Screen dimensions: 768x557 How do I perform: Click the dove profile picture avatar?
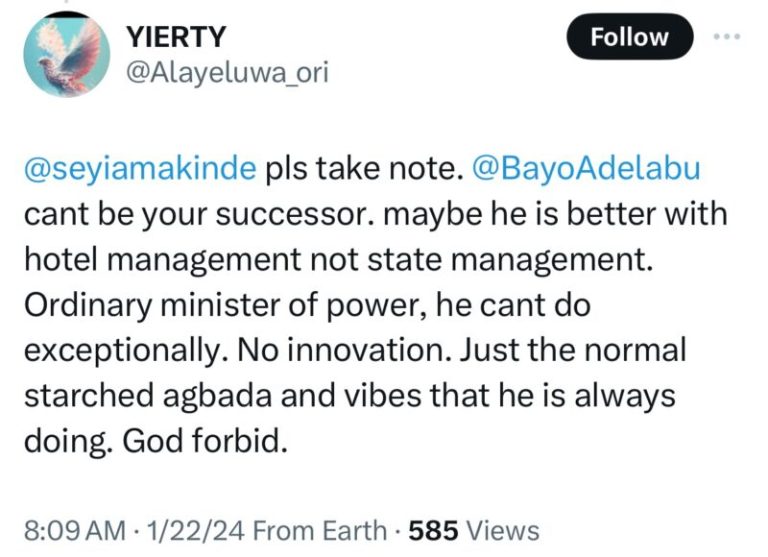pos(67,56)
